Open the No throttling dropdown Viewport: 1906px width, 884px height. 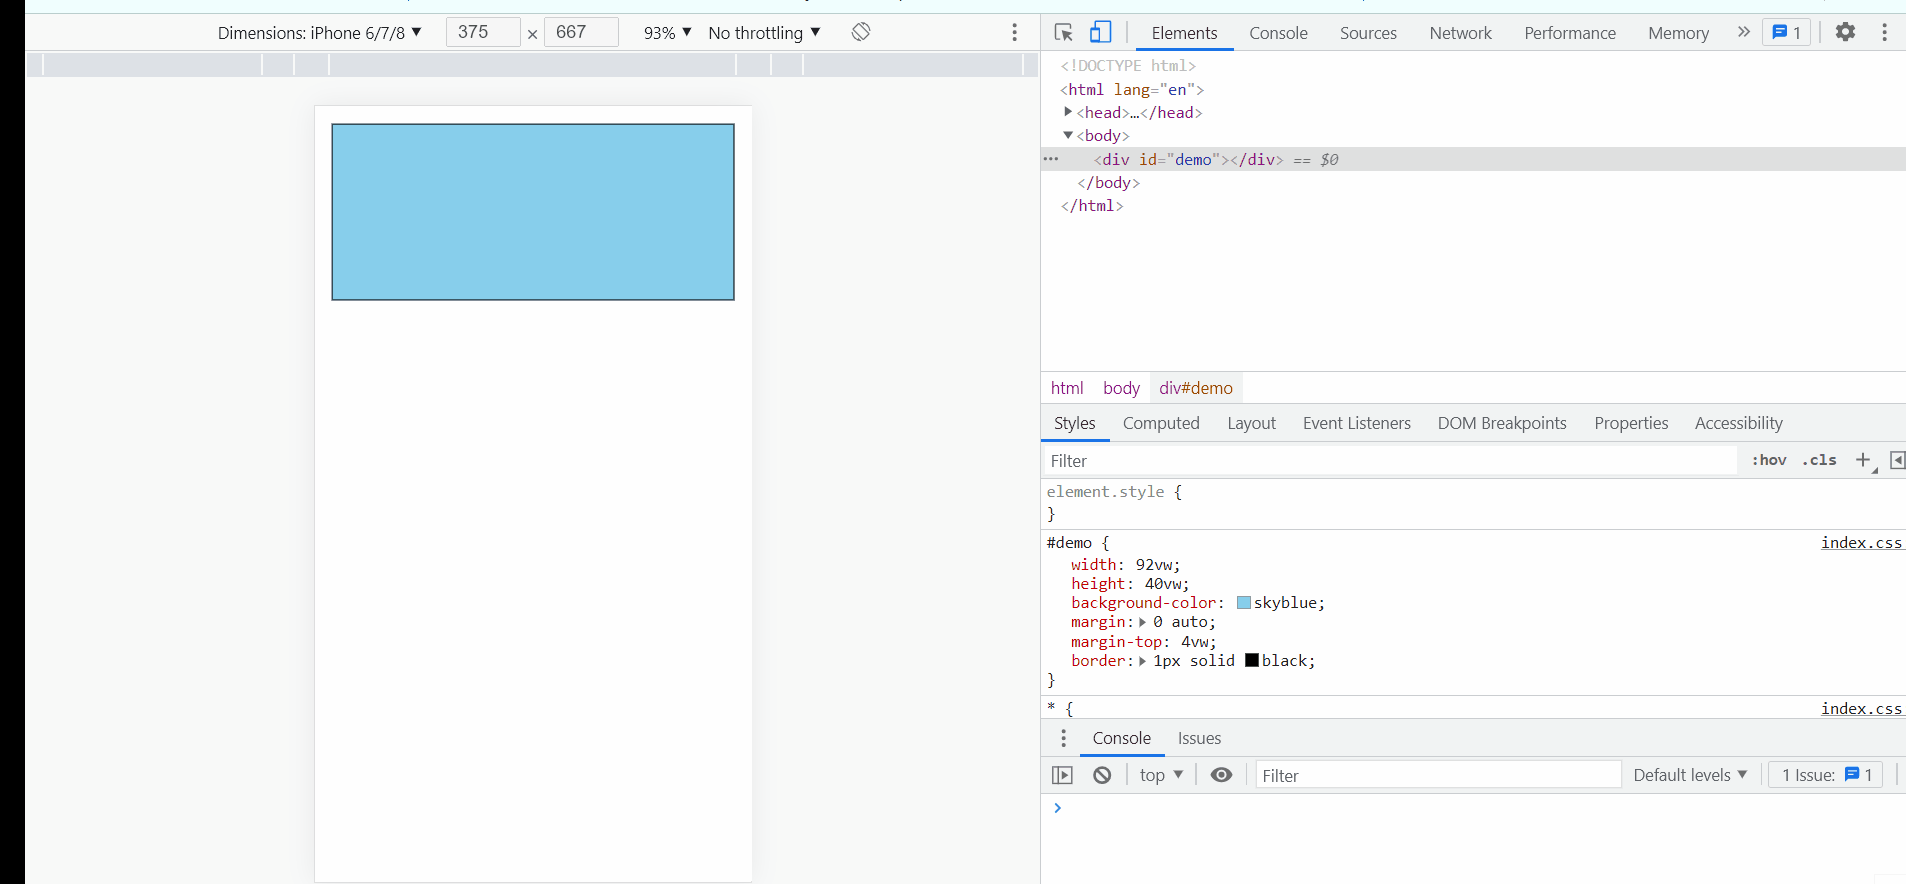point(764,33)
